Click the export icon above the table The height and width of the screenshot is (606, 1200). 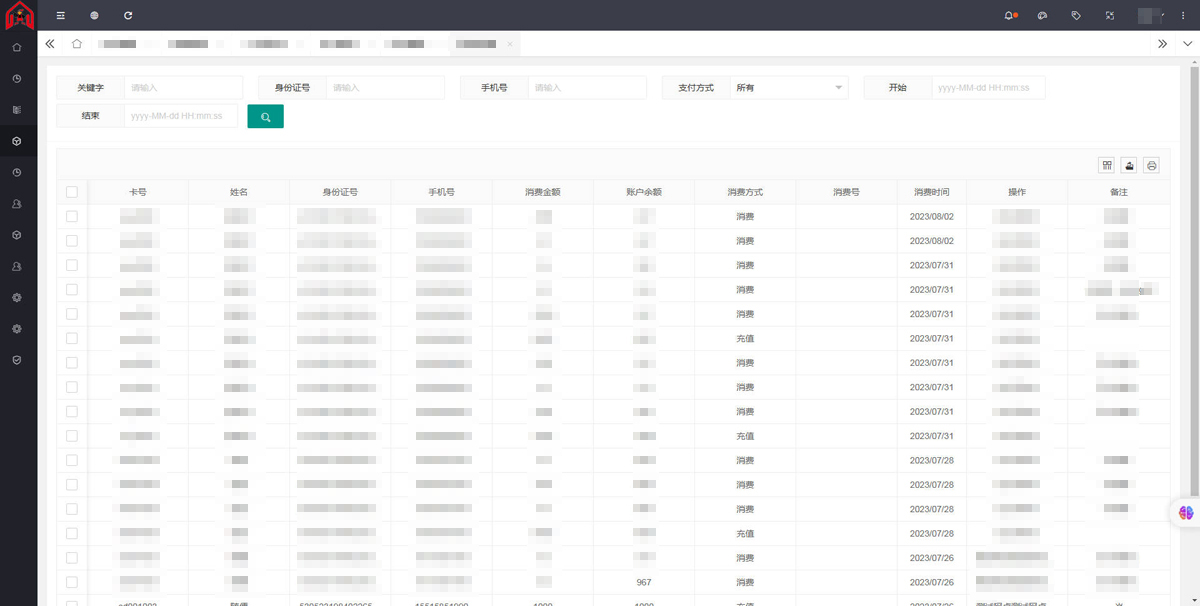pyautogui.click(x=1129, y=165)
